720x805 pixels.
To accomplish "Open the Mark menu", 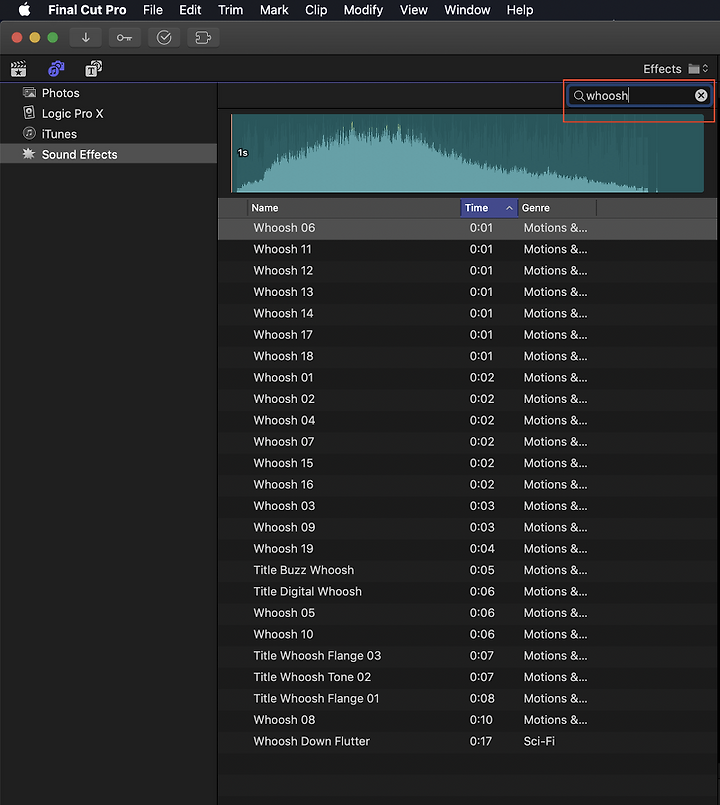I will (x=274, y=10).
